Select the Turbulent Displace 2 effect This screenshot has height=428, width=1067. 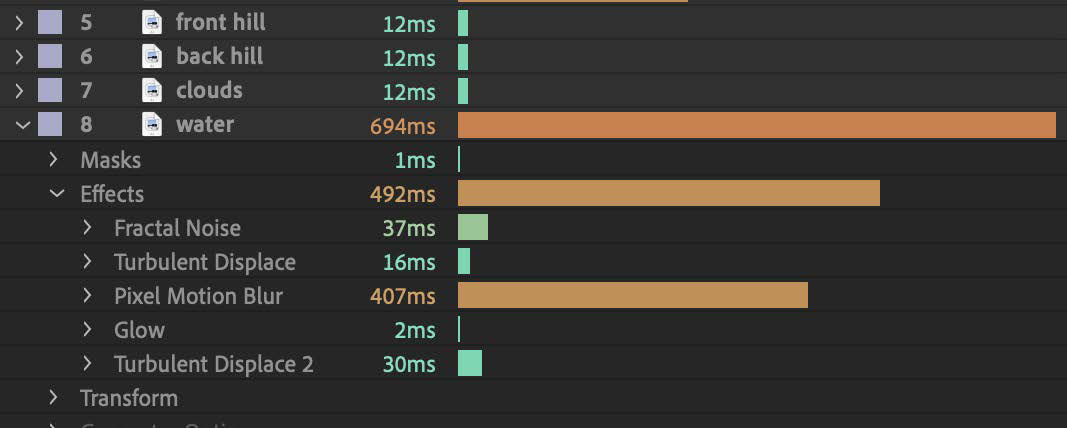click(x=213, y=364)
